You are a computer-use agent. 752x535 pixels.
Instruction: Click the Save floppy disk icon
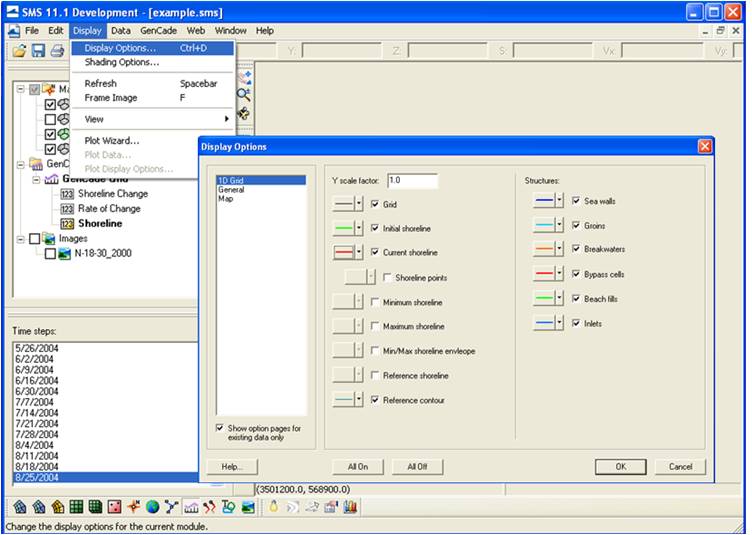pos(38,50)
